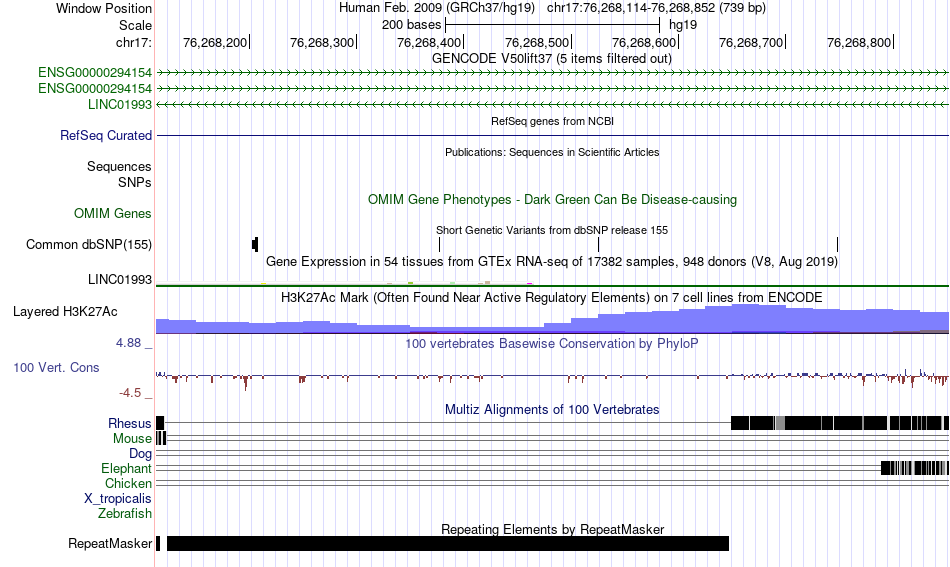Click the hg19 assembly label

click(683, 25)
